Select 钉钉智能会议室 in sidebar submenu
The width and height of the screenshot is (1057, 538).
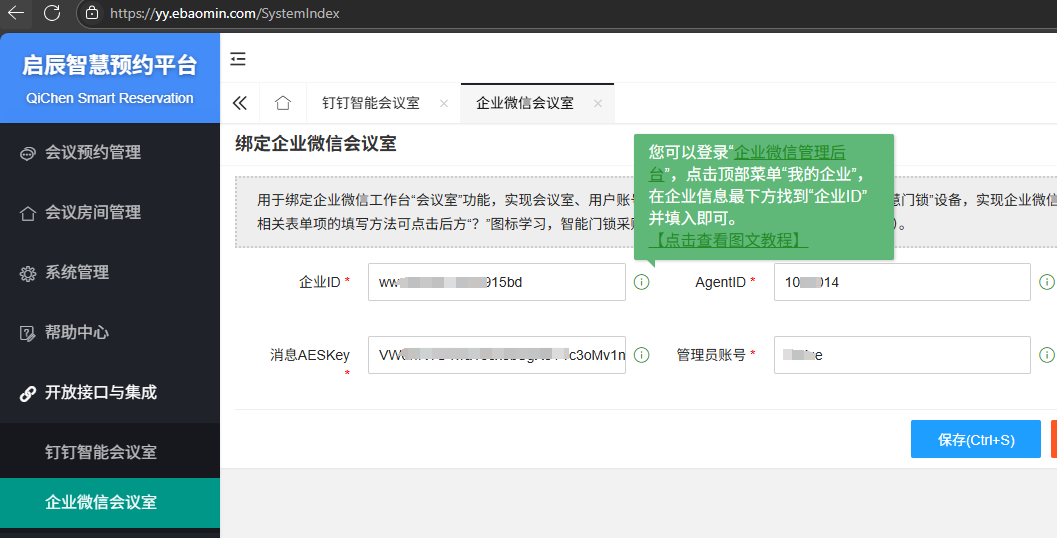click(x=101, y=452)
